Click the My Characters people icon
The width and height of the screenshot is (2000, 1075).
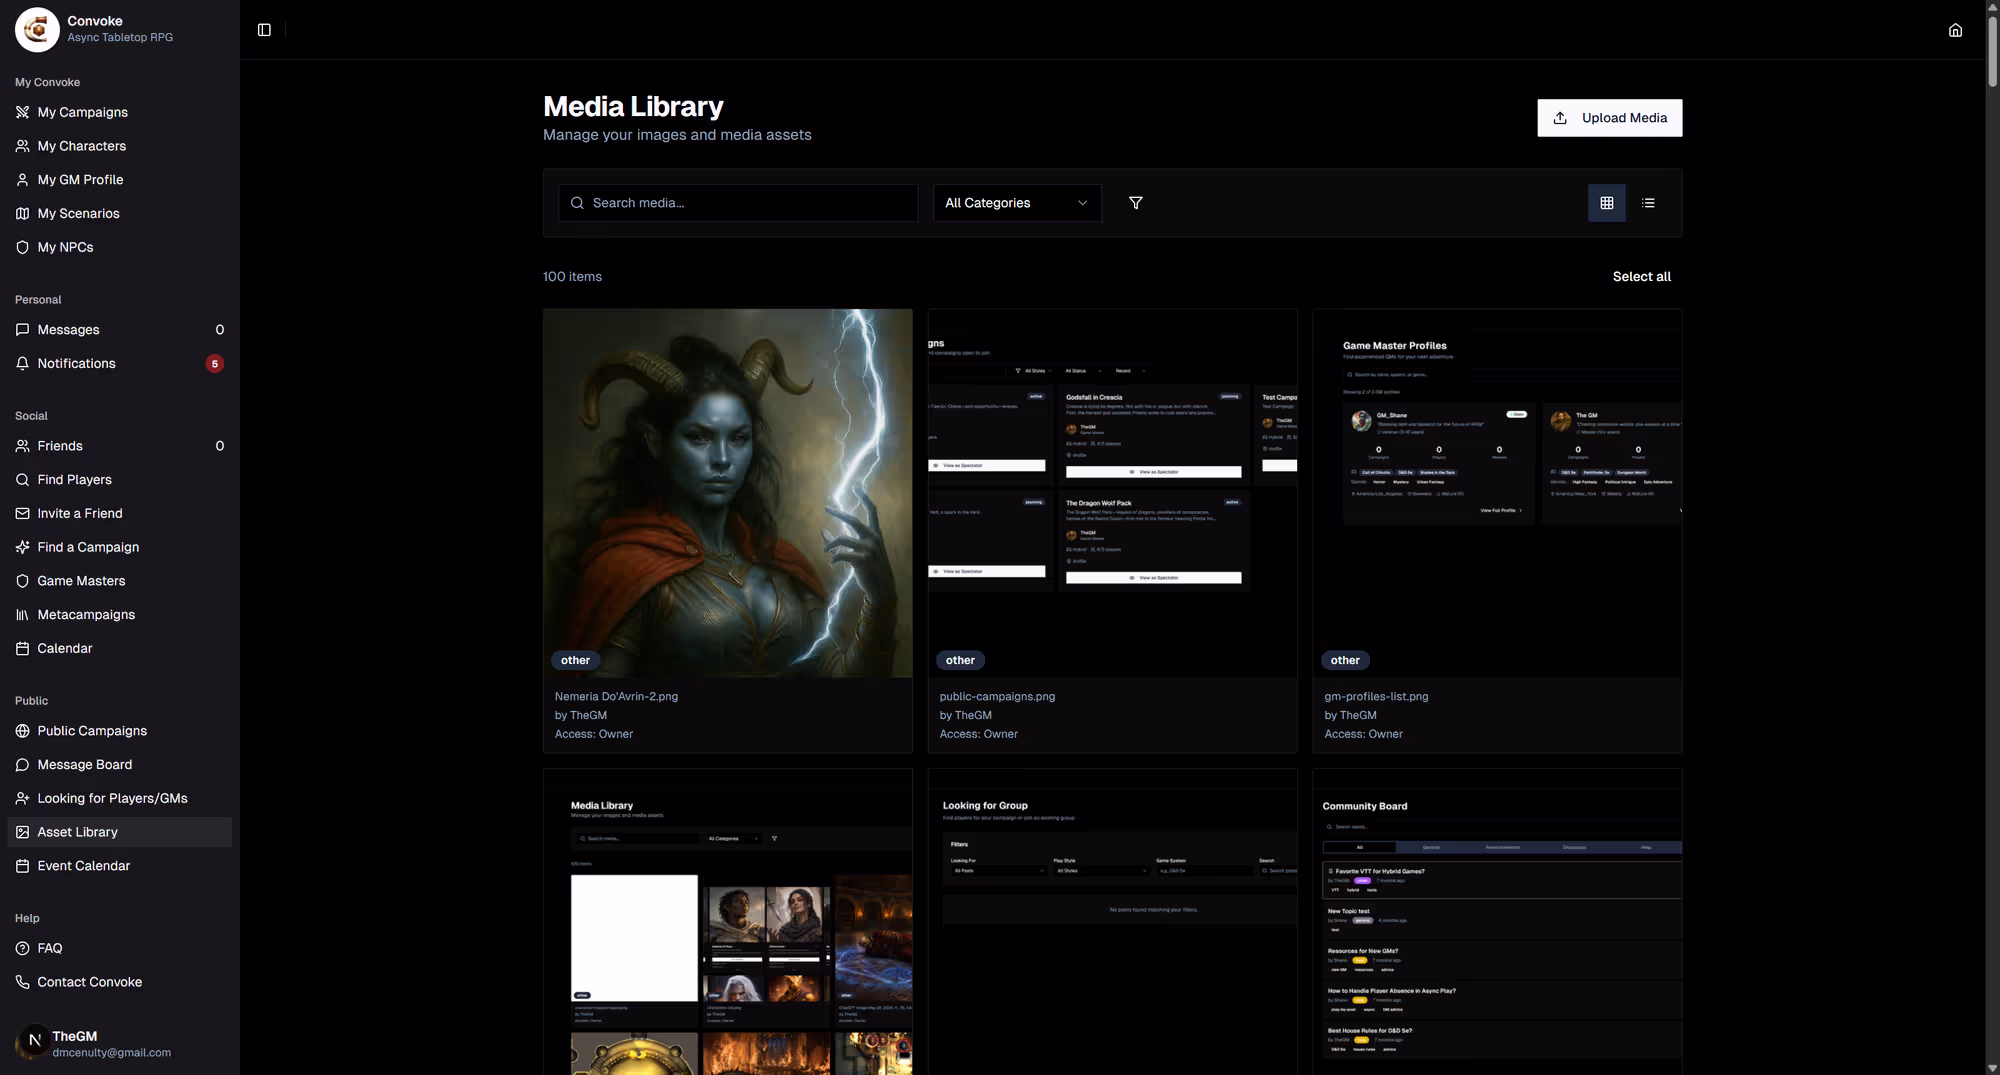[22, 146]
